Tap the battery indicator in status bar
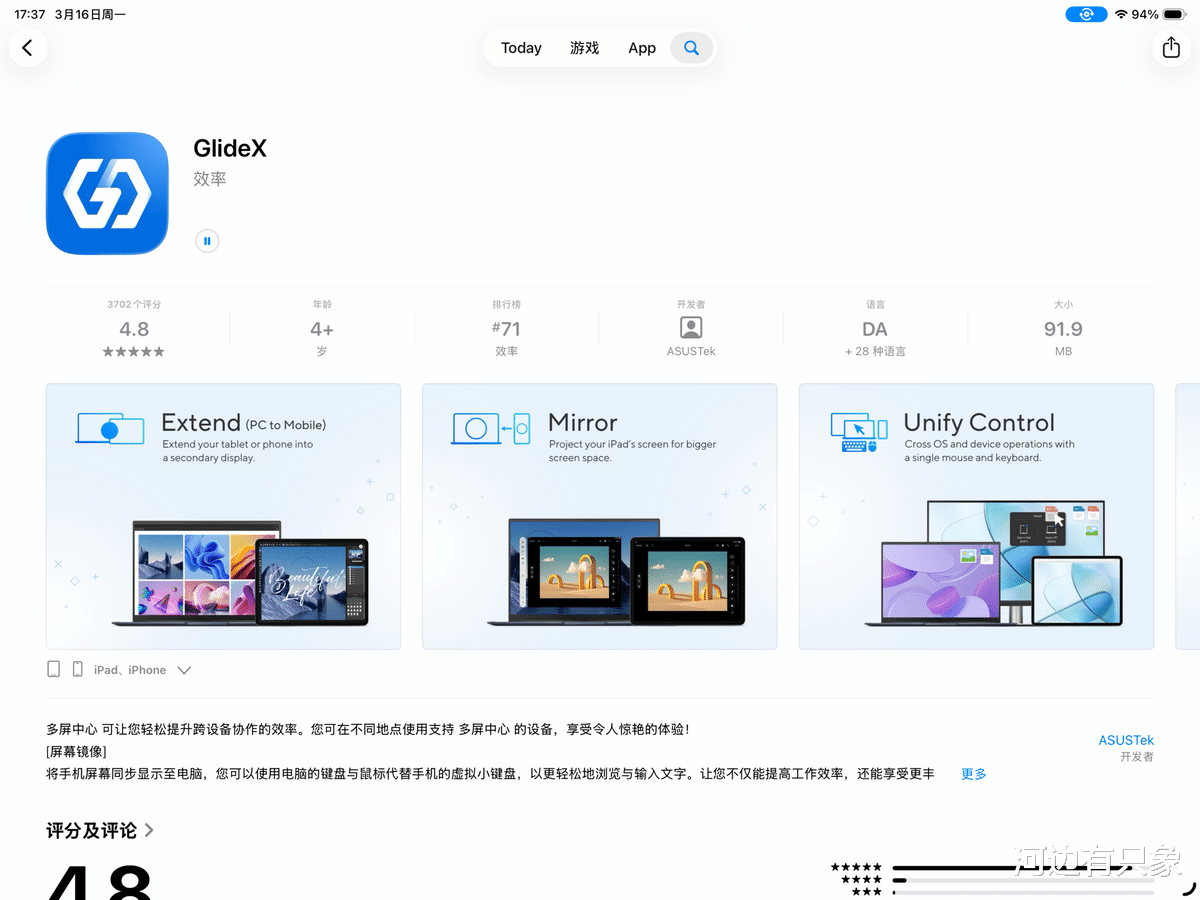Screen dimensions: 1200x900 click(x=1174, y=14)
